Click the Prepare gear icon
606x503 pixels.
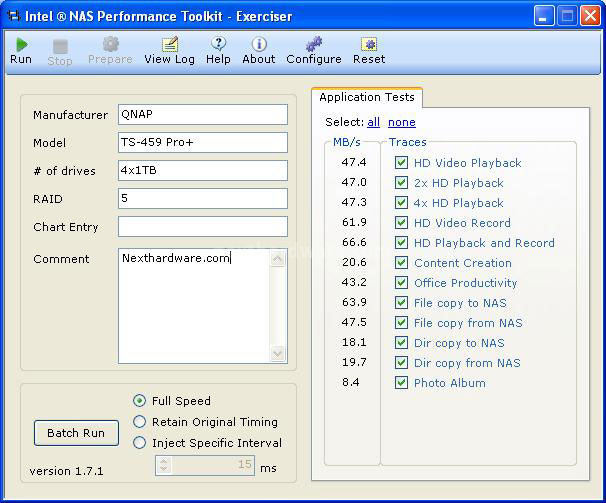pyautogui.click(x=111, y=44)
